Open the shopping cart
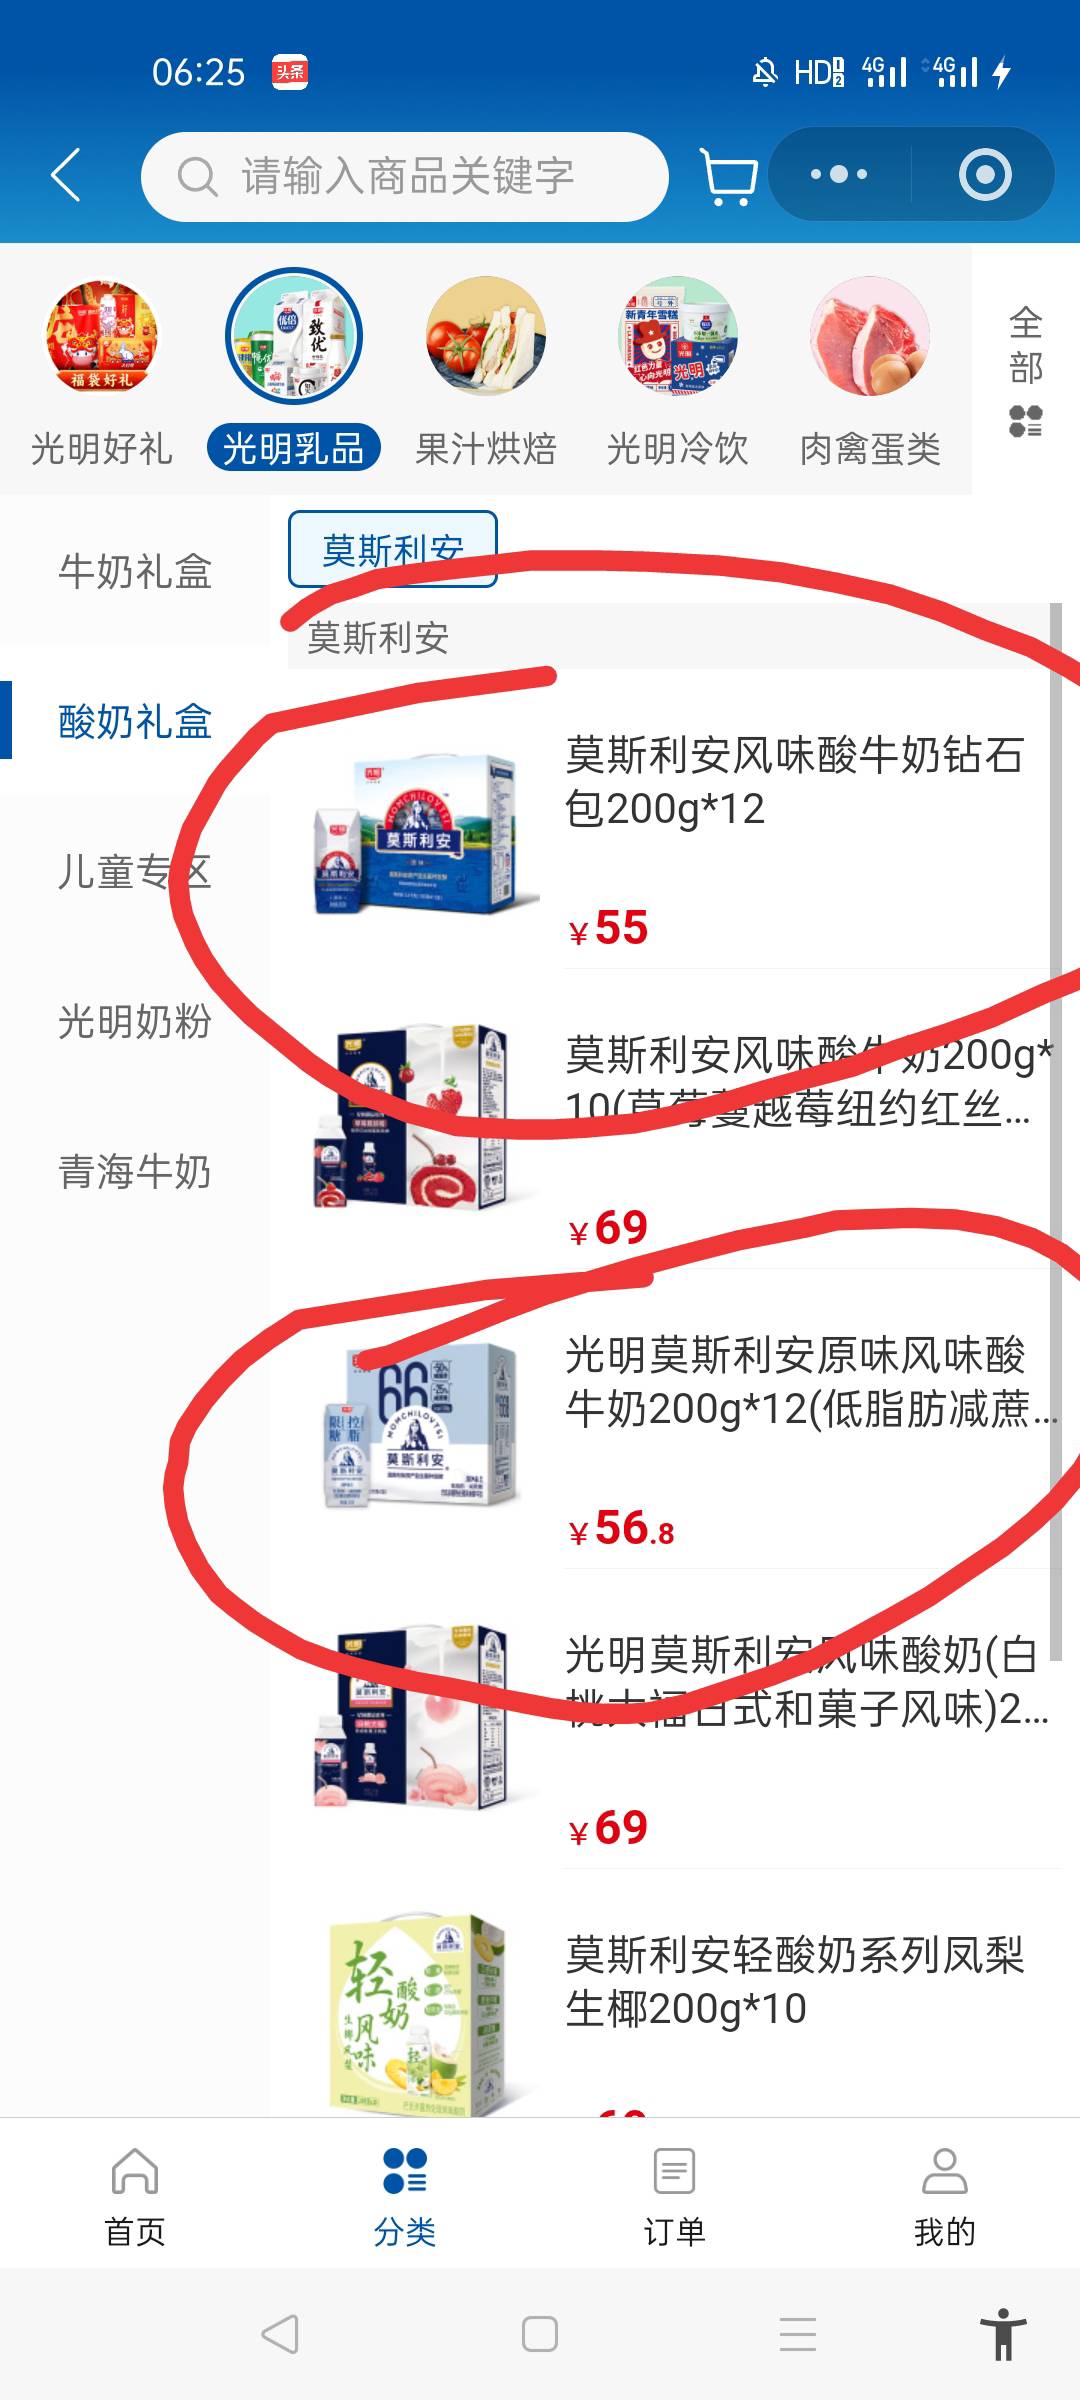 tap(728, 176)
